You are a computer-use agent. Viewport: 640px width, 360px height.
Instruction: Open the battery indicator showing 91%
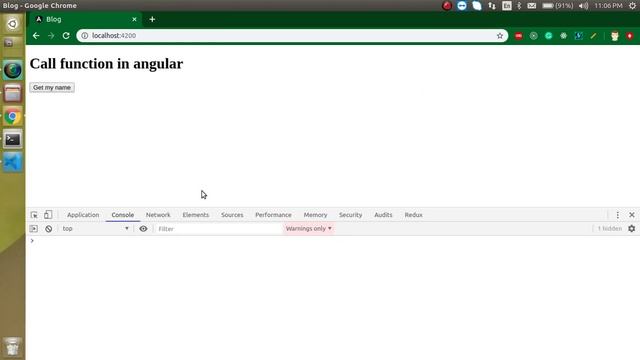coord(558,6)
